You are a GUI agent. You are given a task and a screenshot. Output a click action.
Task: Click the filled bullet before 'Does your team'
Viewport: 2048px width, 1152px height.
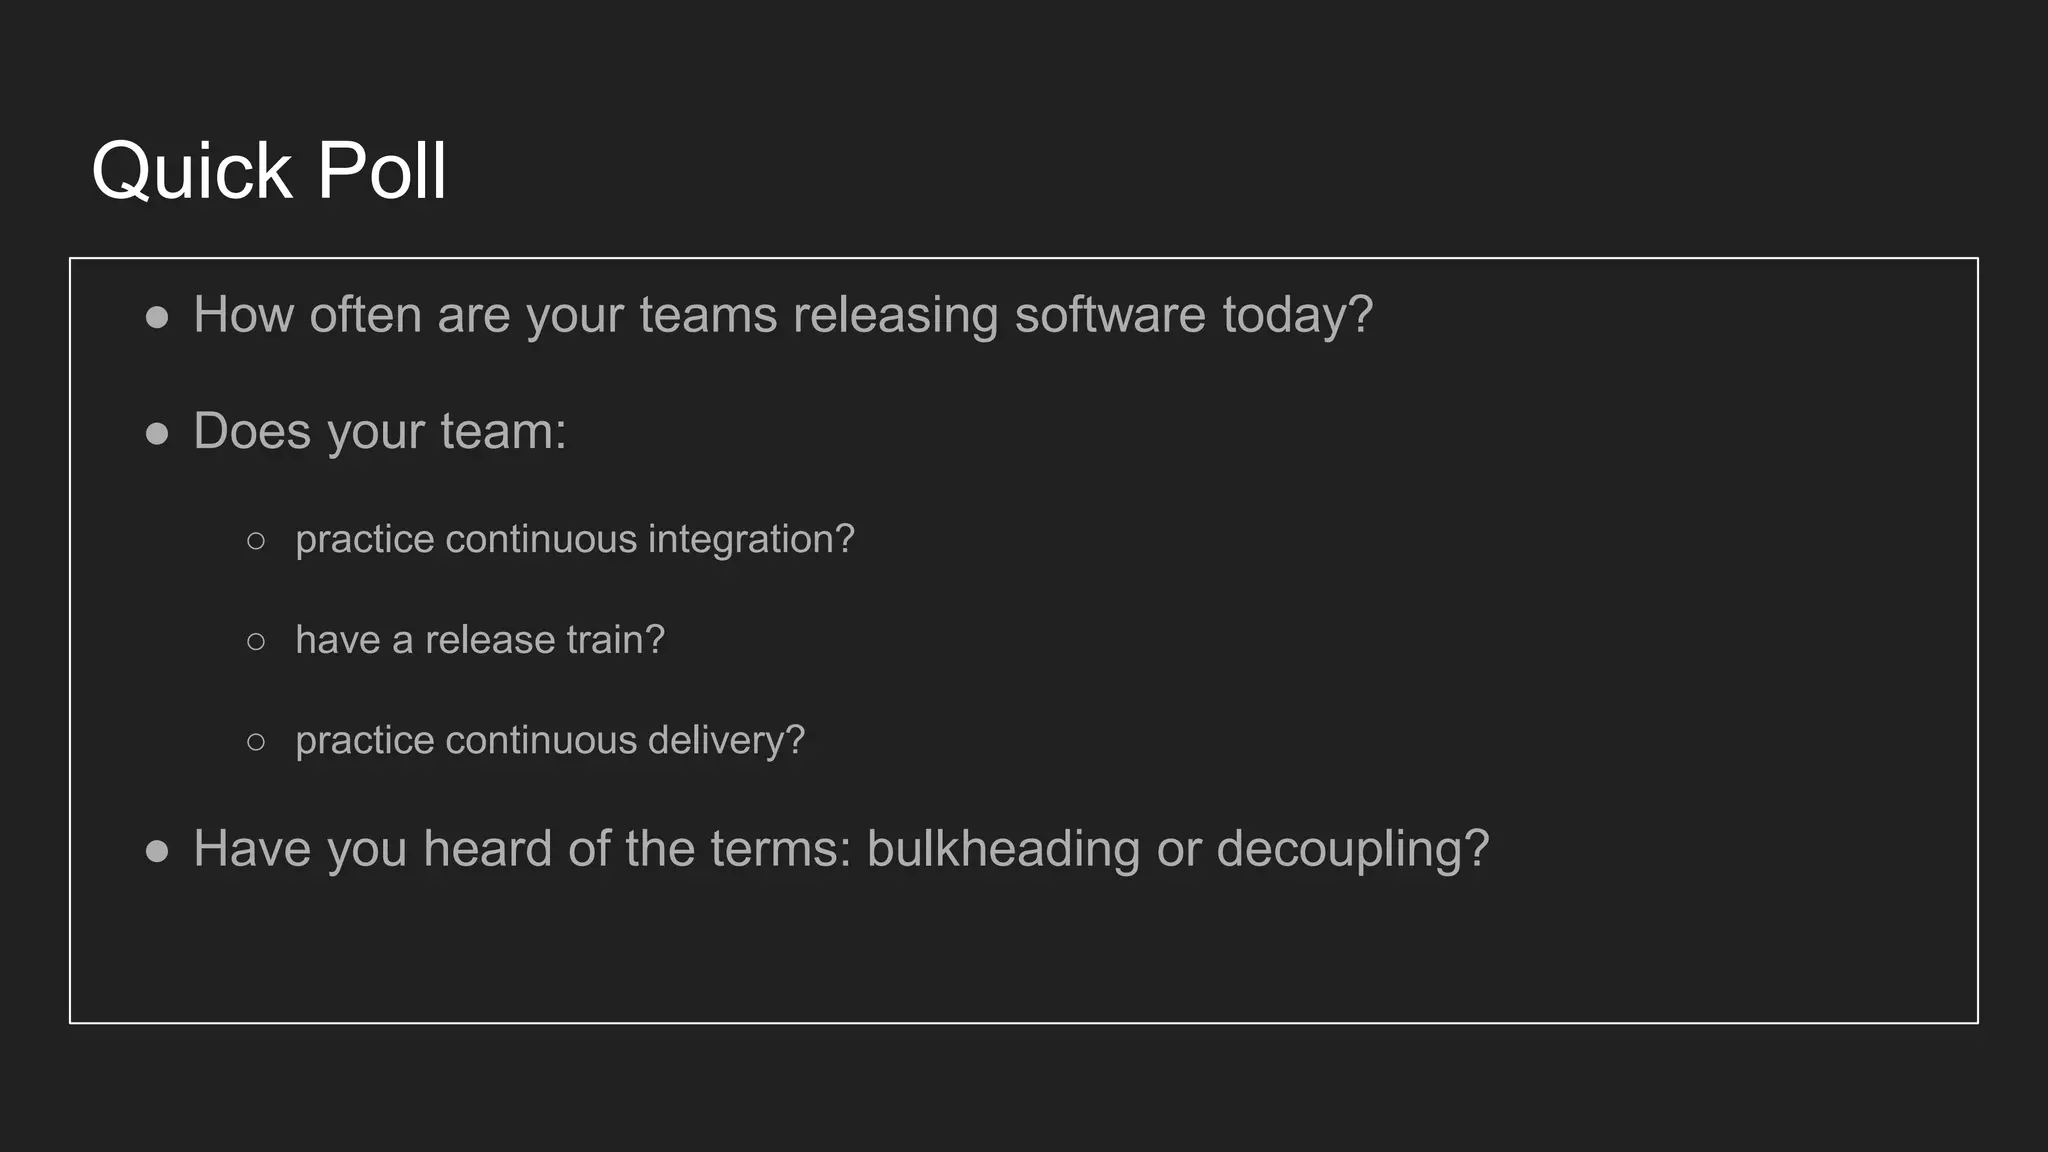click(157, 434)
